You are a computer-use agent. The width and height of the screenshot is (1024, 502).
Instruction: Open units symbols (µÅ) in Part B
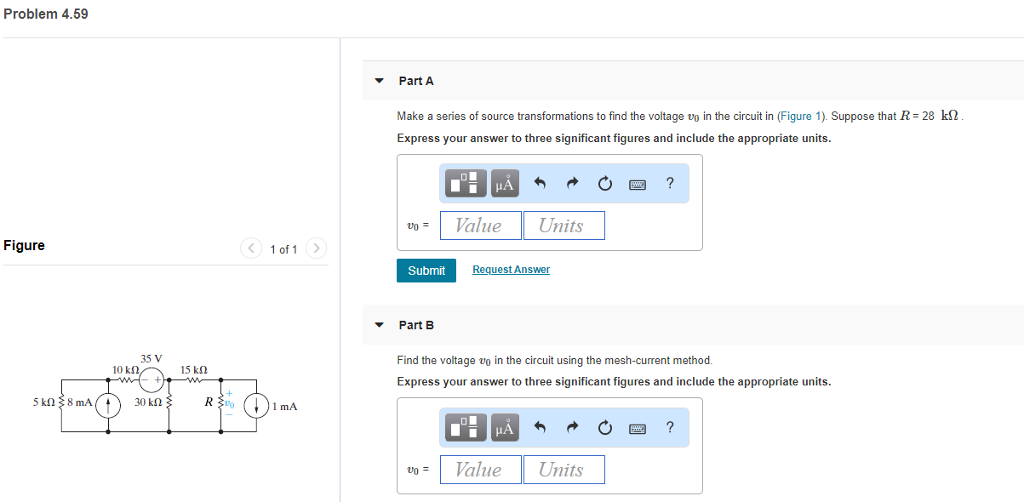(504, 428)
